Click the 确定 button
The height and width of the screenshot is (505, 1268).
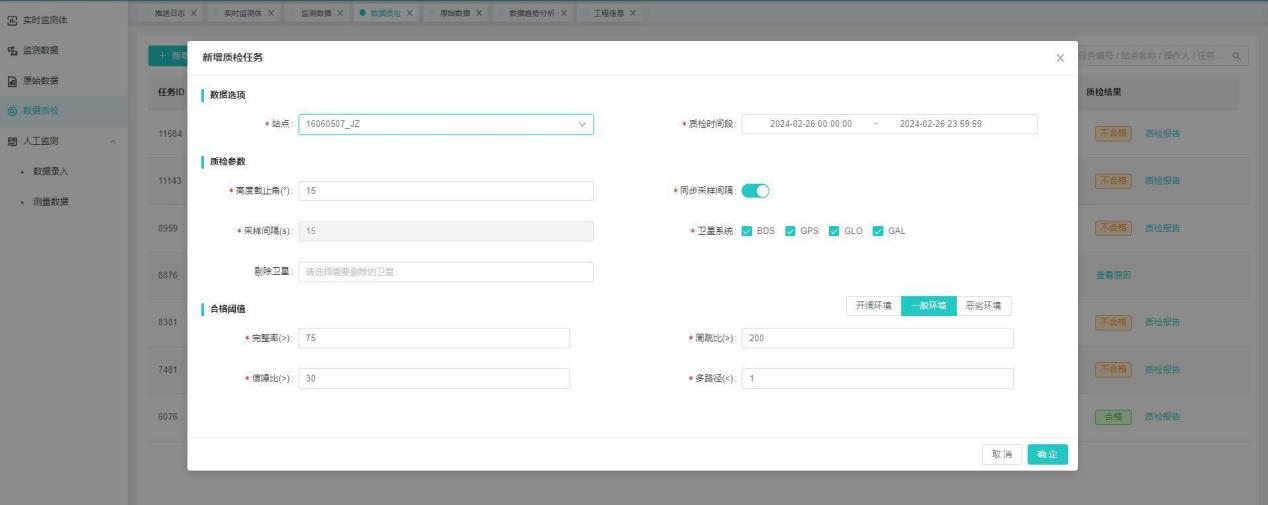pos(1047,455)
